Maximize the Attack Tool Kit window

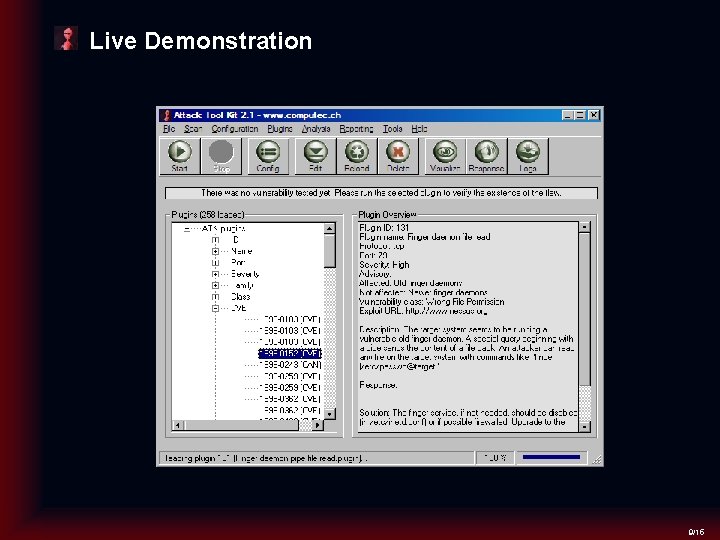click(x=580, y=115)
